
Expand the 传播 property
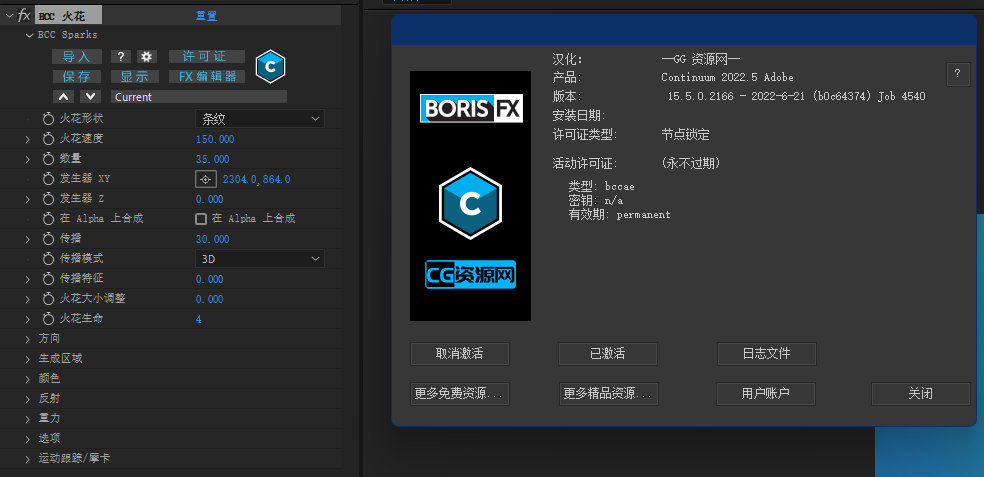pyautogui.click(x=28, y=239)
